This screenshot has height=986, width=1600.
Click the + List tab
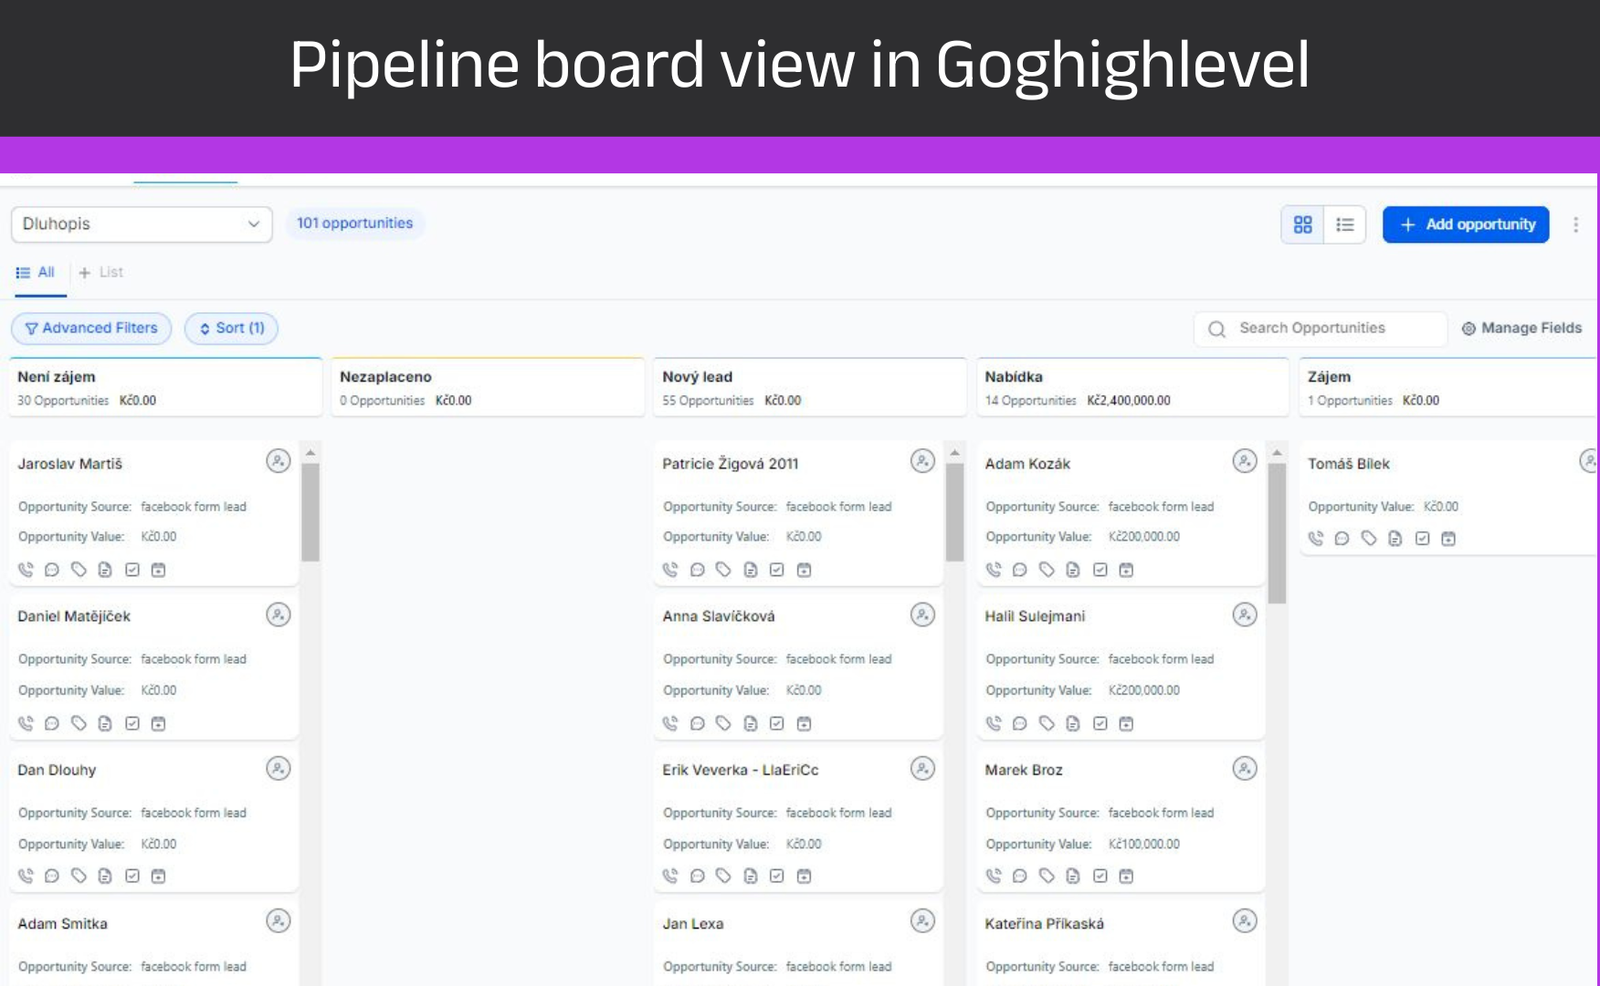click(x=101, y=272)
